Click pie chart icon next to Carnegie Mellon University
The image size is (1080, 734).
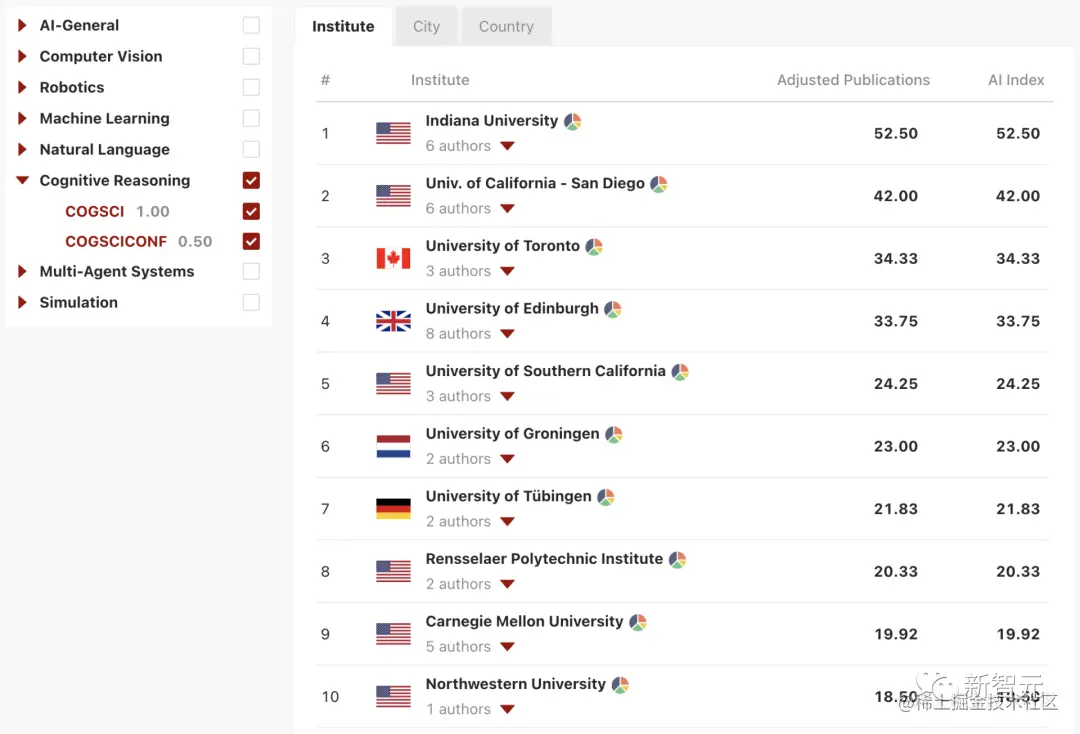point(638,622)
